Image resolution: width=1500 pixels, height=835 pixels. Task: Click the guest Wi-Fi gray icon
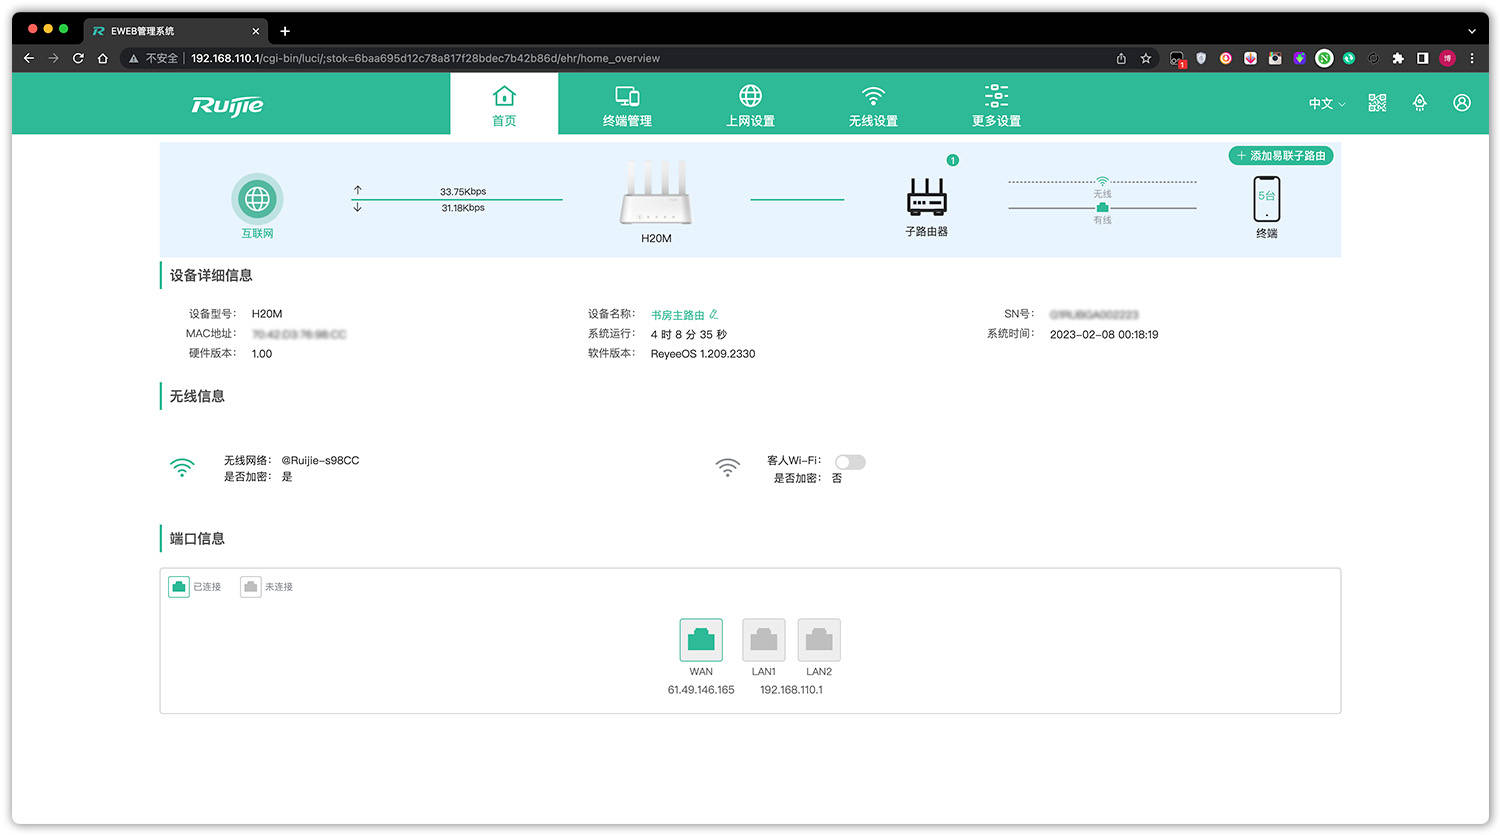728,467
